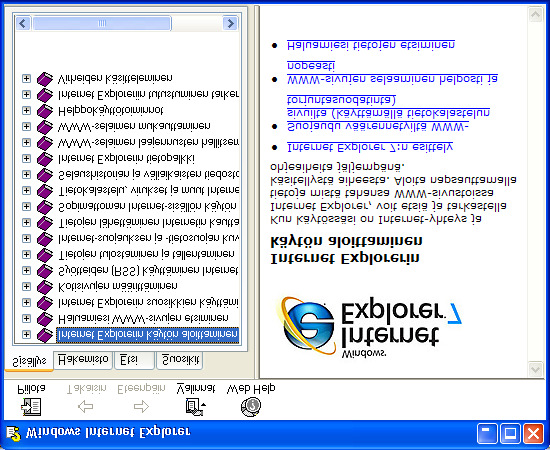The image size is (550, 450).
Task: Select the book icon for Internet-suojauksen ja -tietosuojan
Action: pyautogui.click(x=45, y=239)
